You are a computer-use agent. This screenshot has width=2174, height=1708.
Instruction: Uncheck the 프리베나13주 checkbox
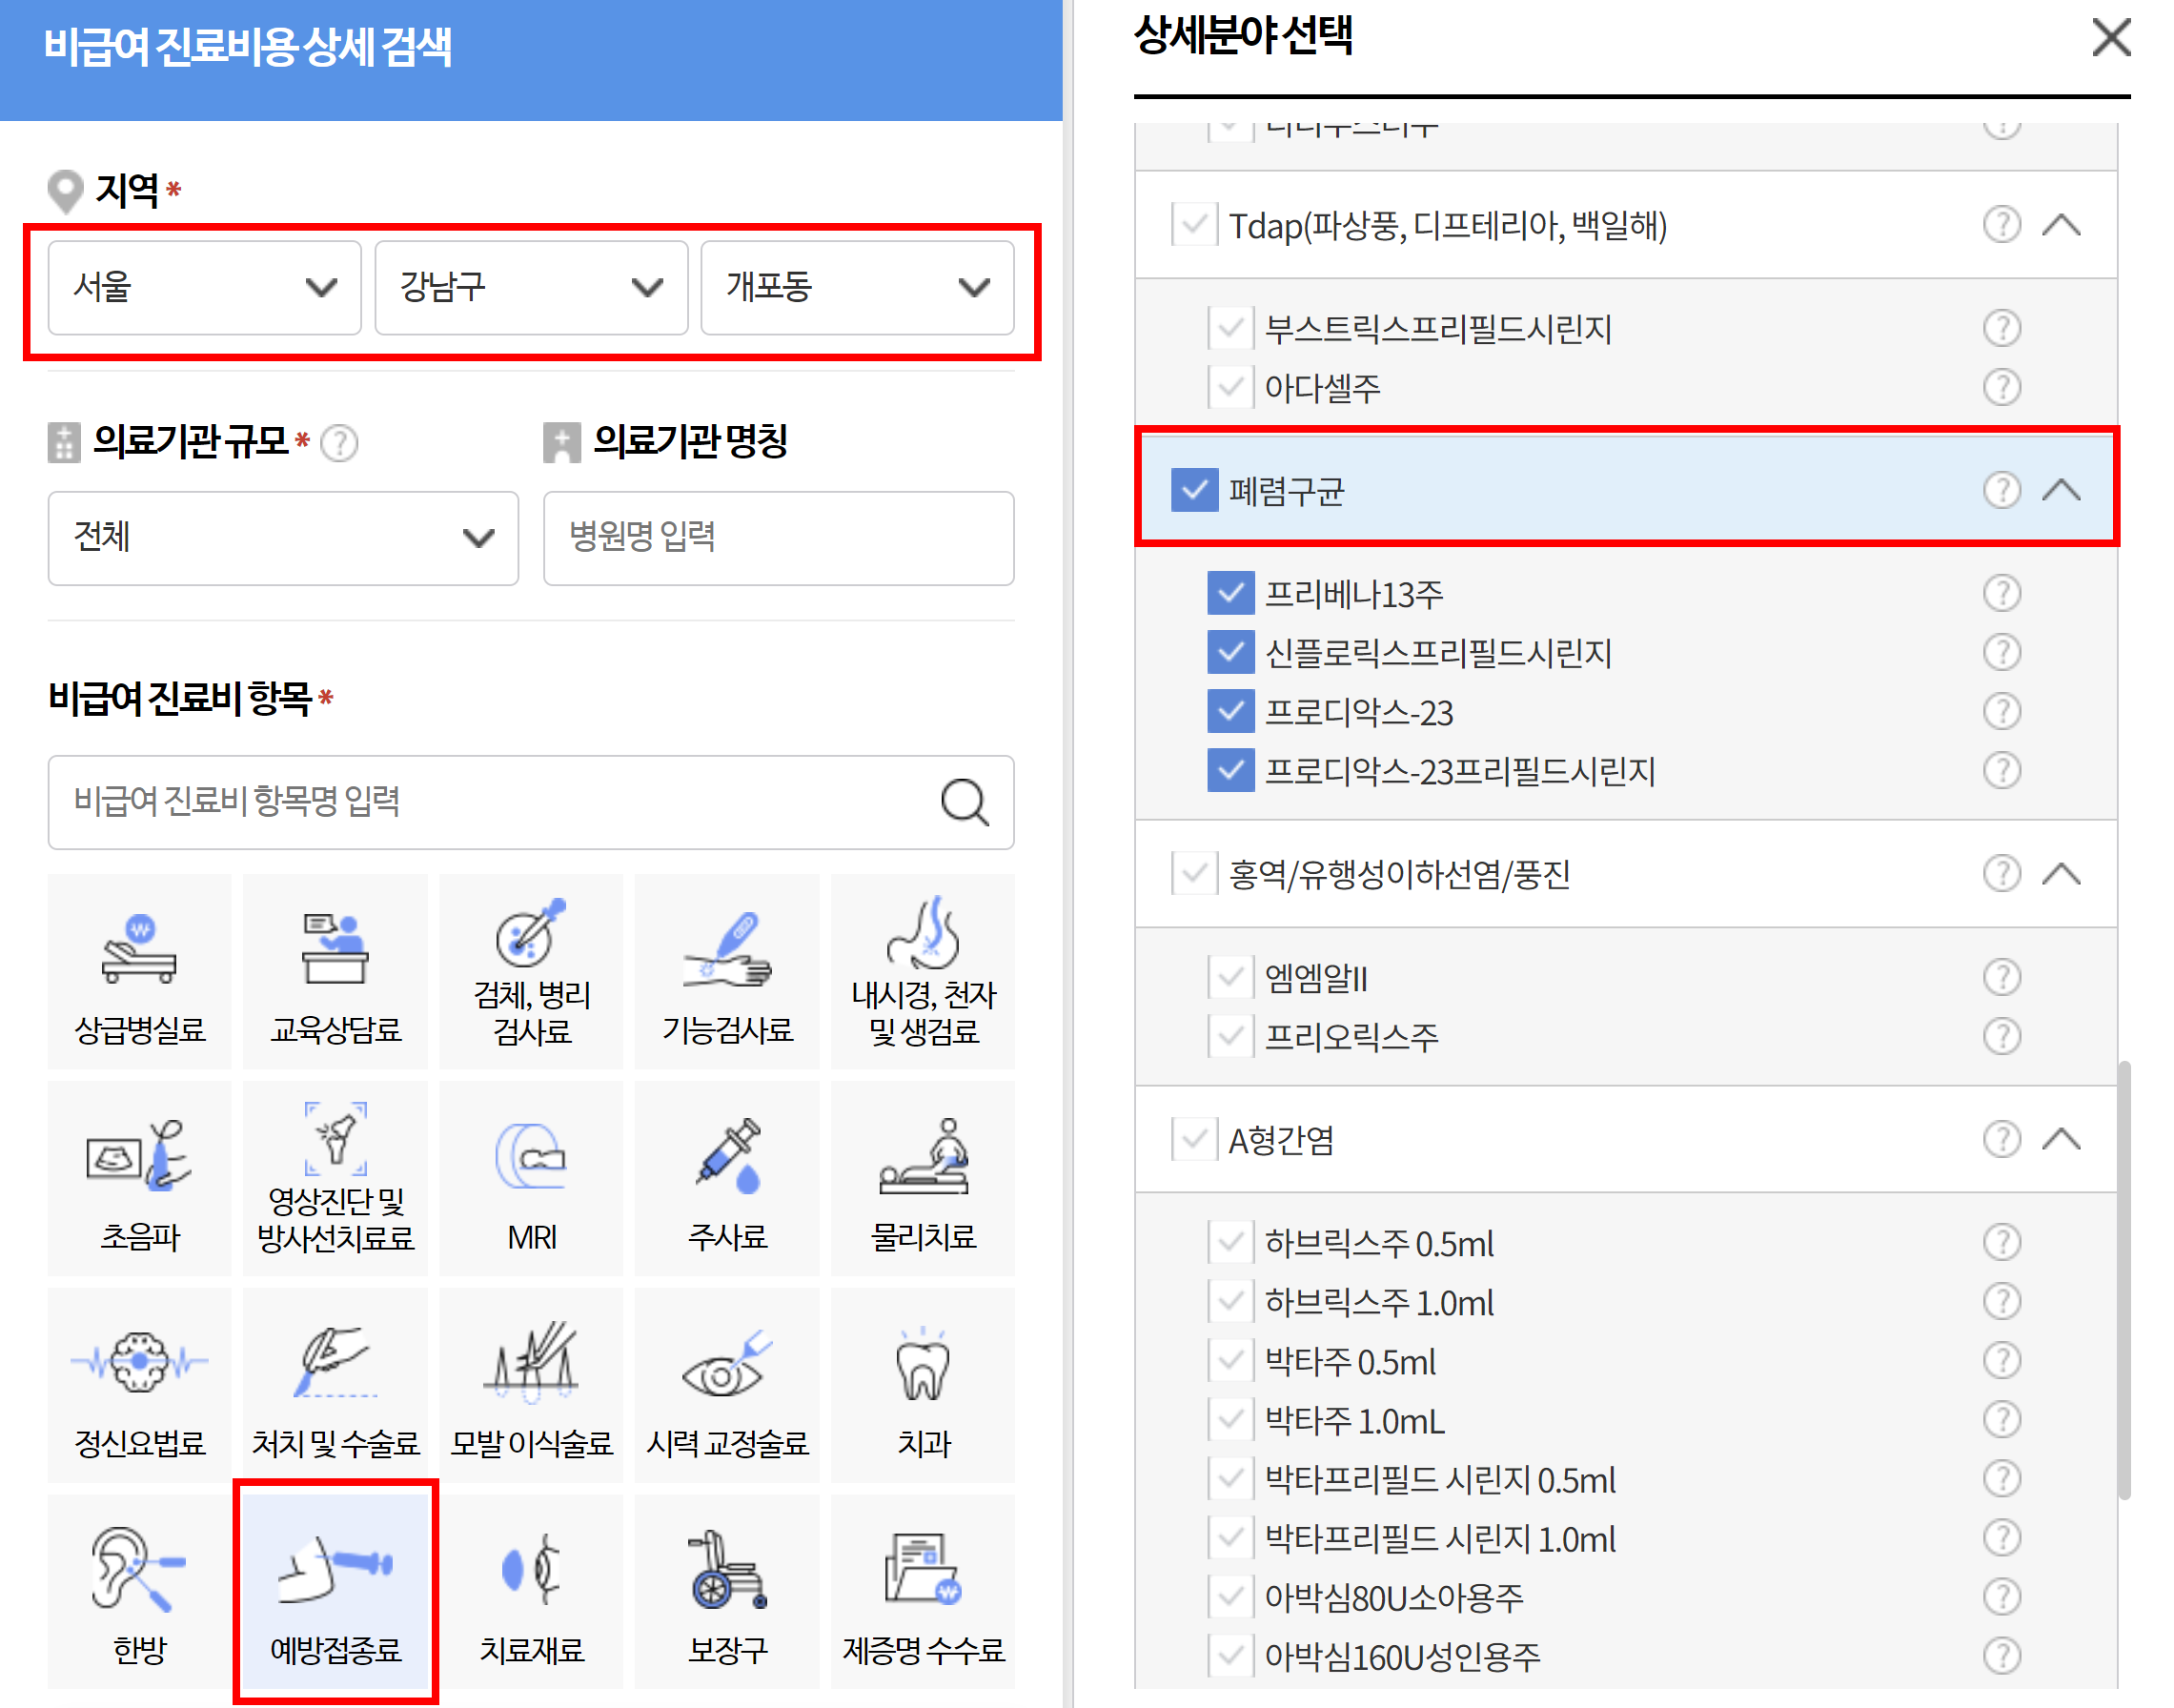coord(1230,594)
